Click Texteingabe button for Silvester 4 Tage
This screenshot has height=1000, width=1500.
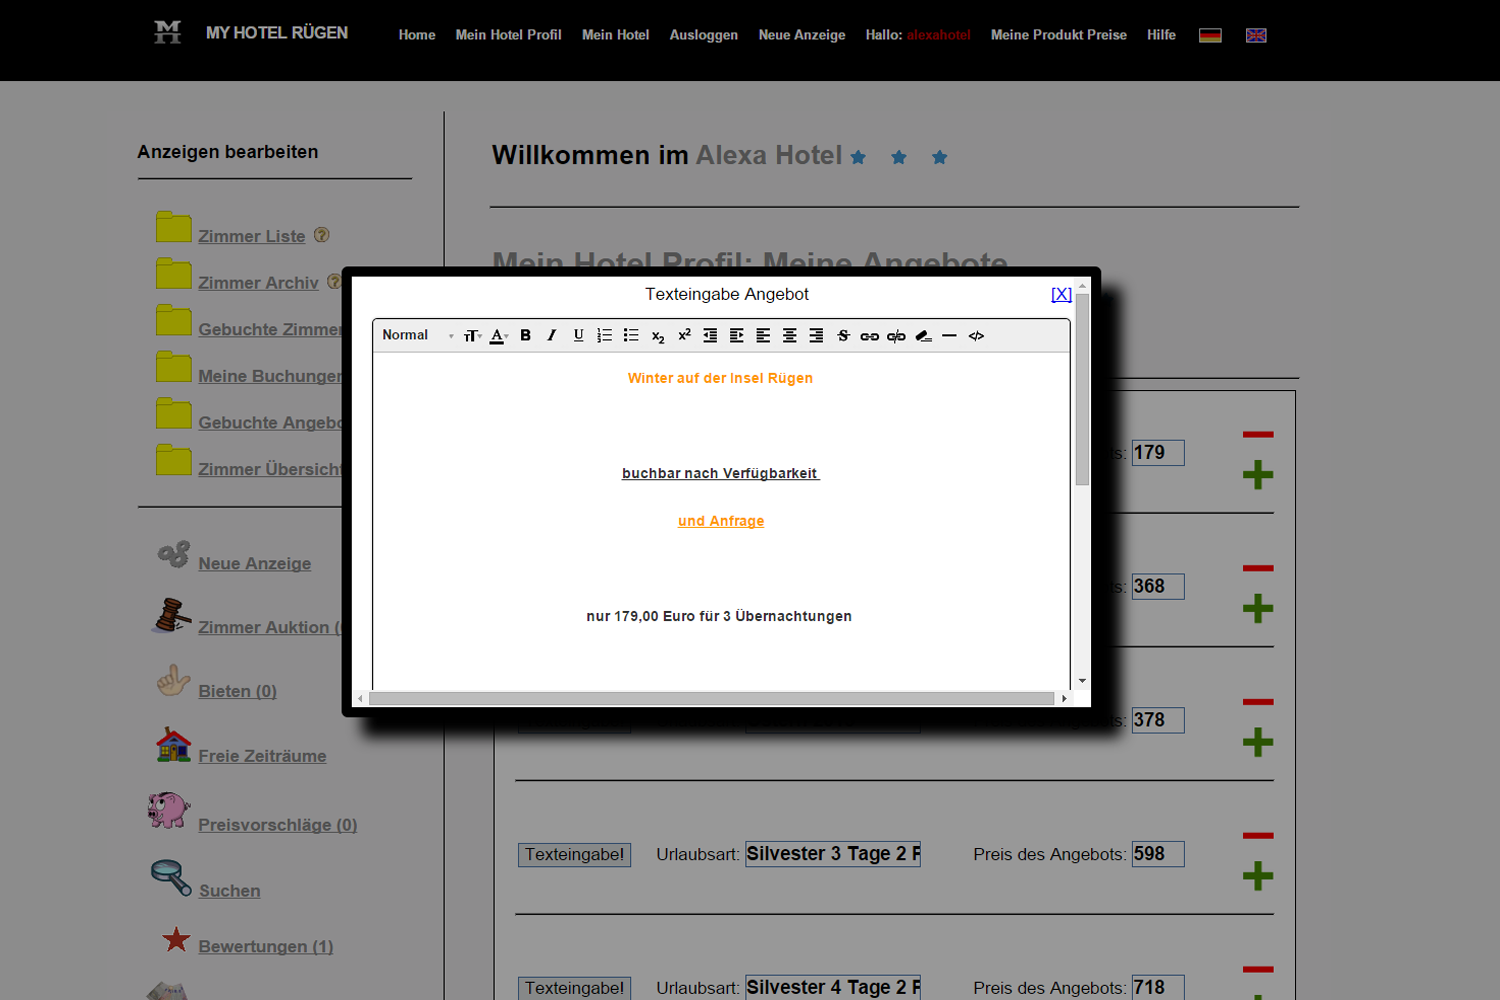coord(574,988)
